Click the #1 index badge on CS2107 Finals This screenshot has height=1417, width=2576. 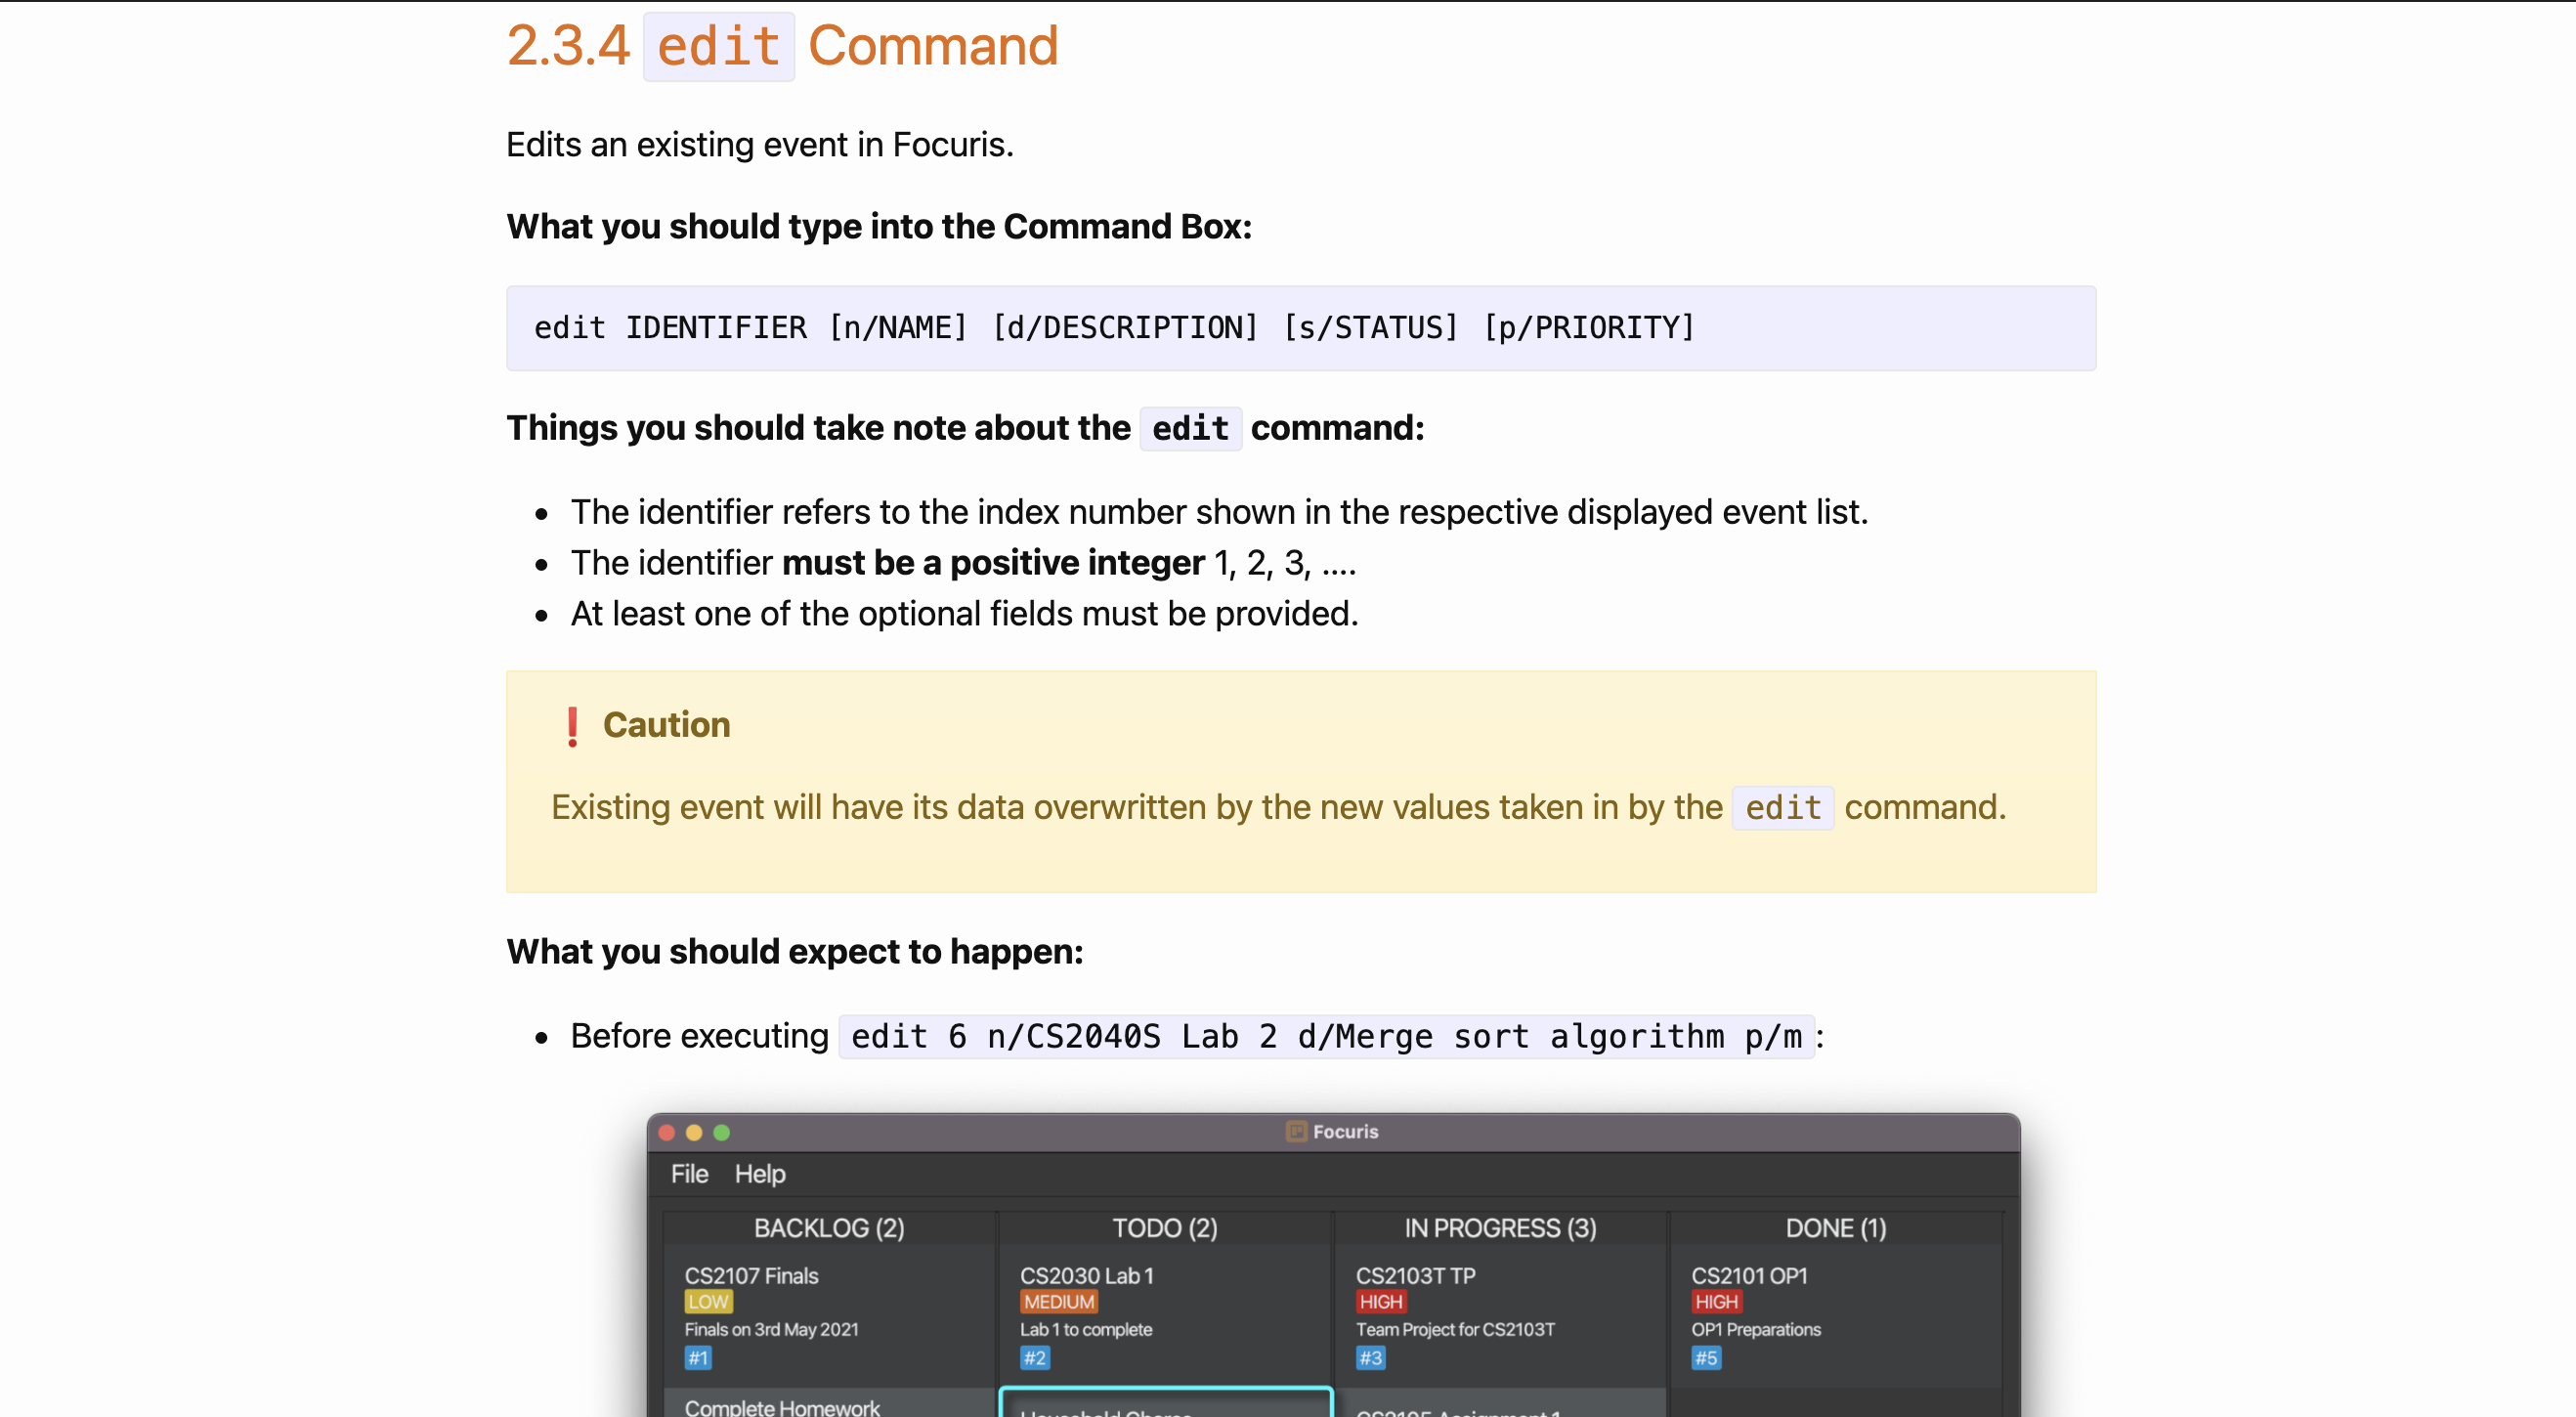(698, 1357)
